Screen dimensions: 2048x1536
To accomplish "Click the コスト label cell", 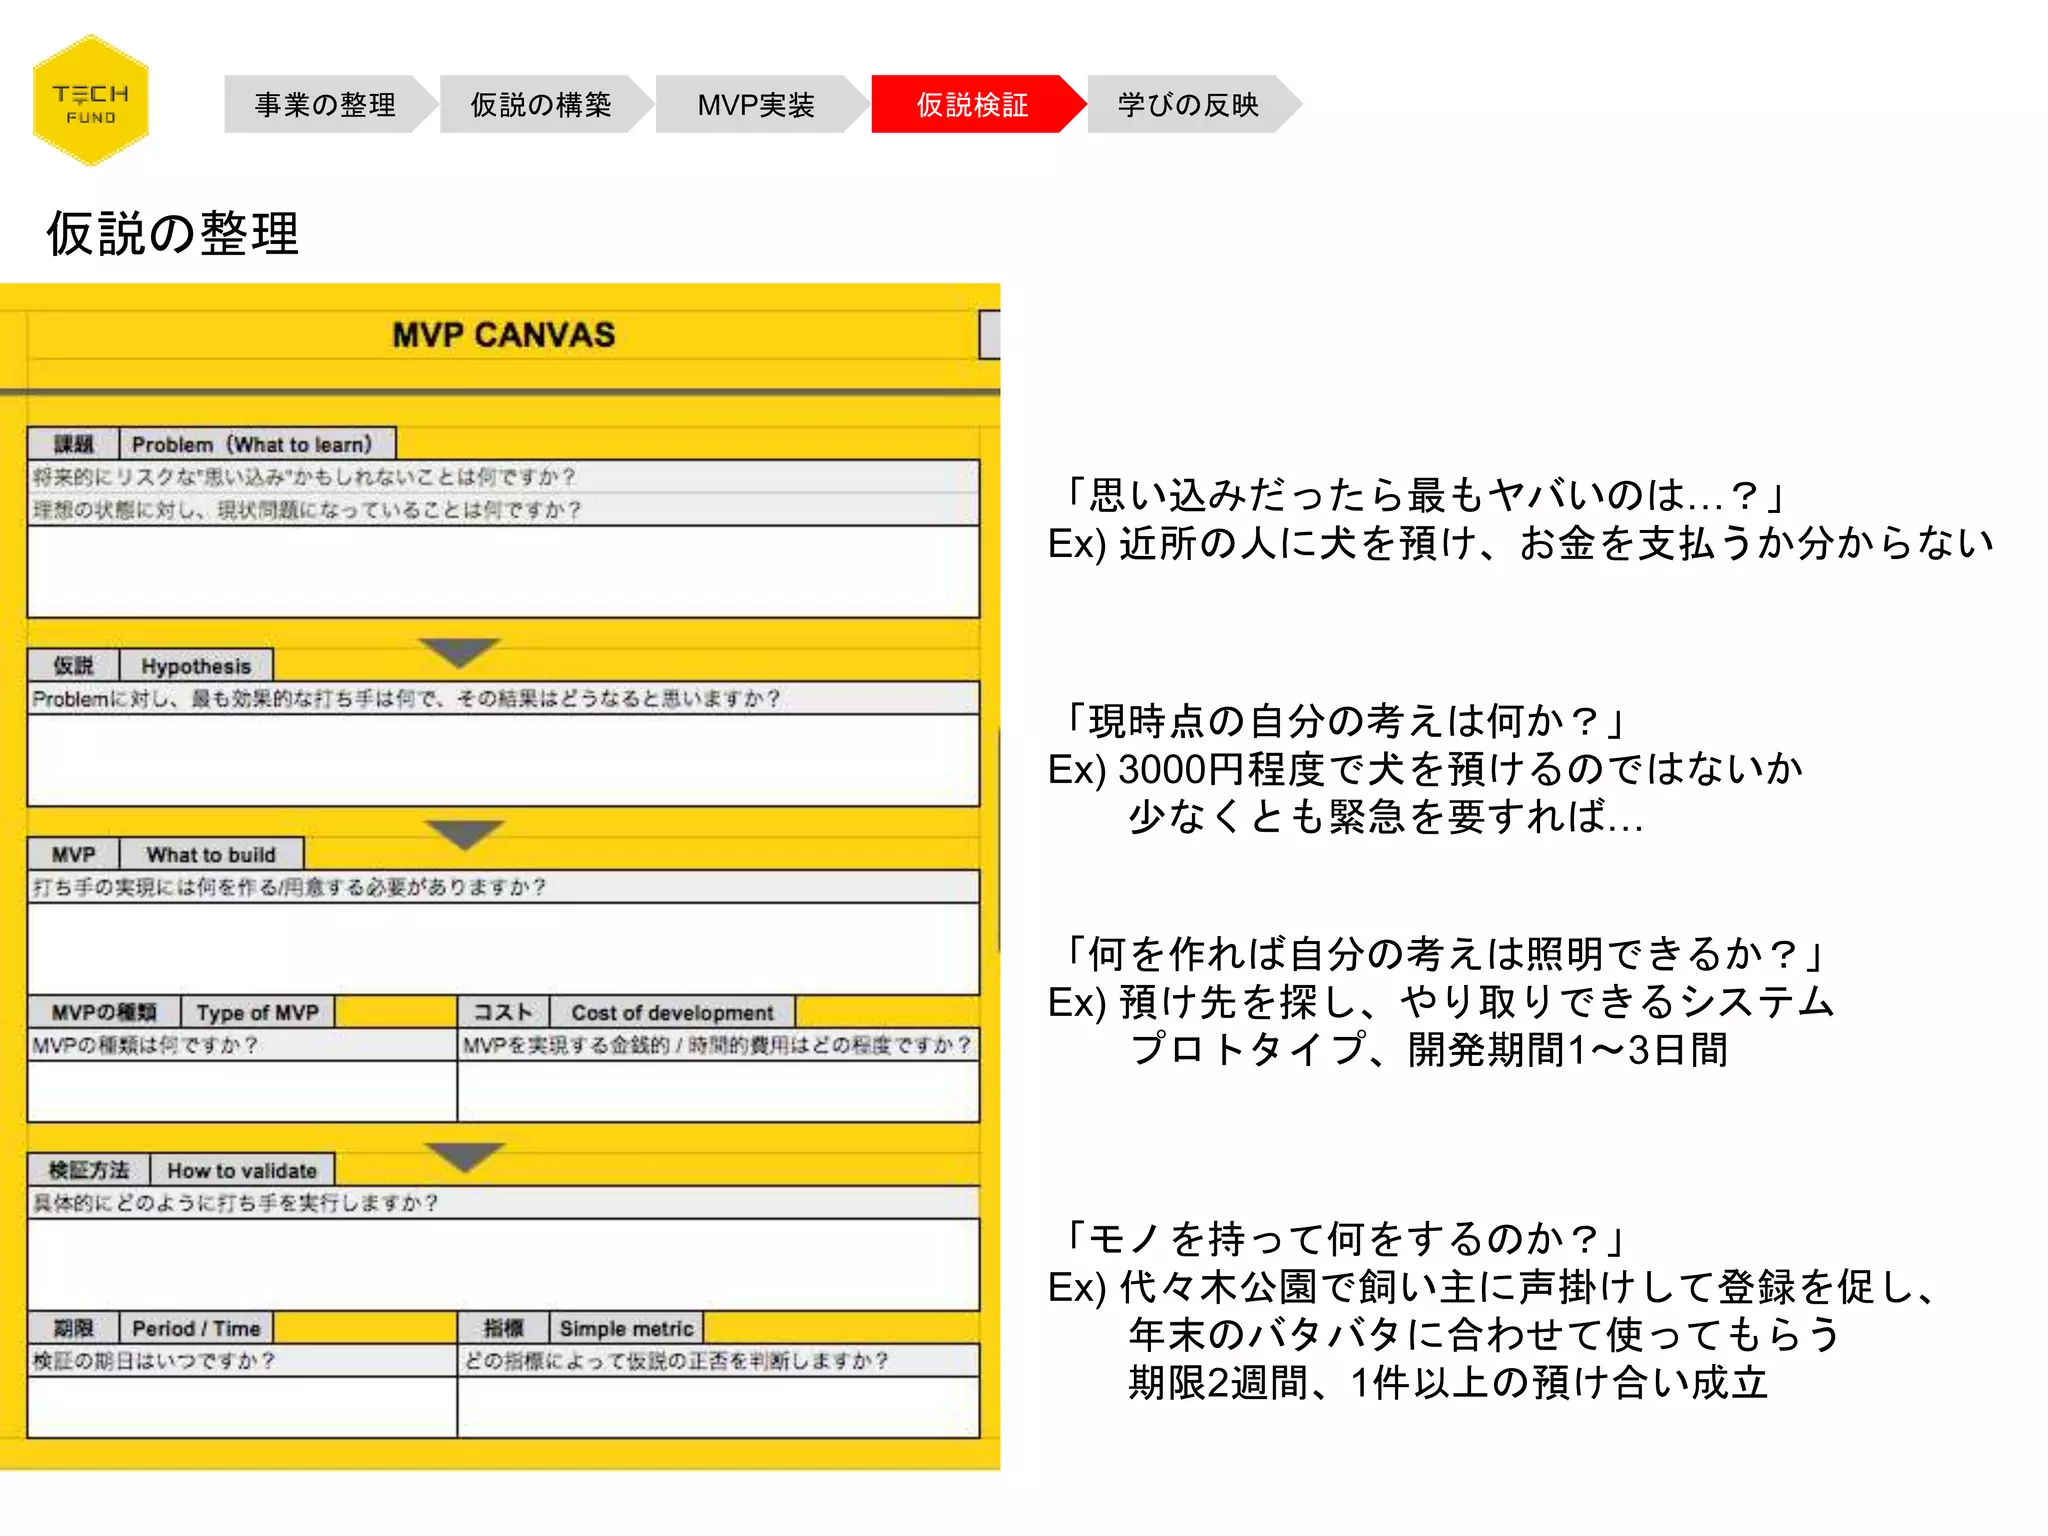I will click(x=503, y=1012).
